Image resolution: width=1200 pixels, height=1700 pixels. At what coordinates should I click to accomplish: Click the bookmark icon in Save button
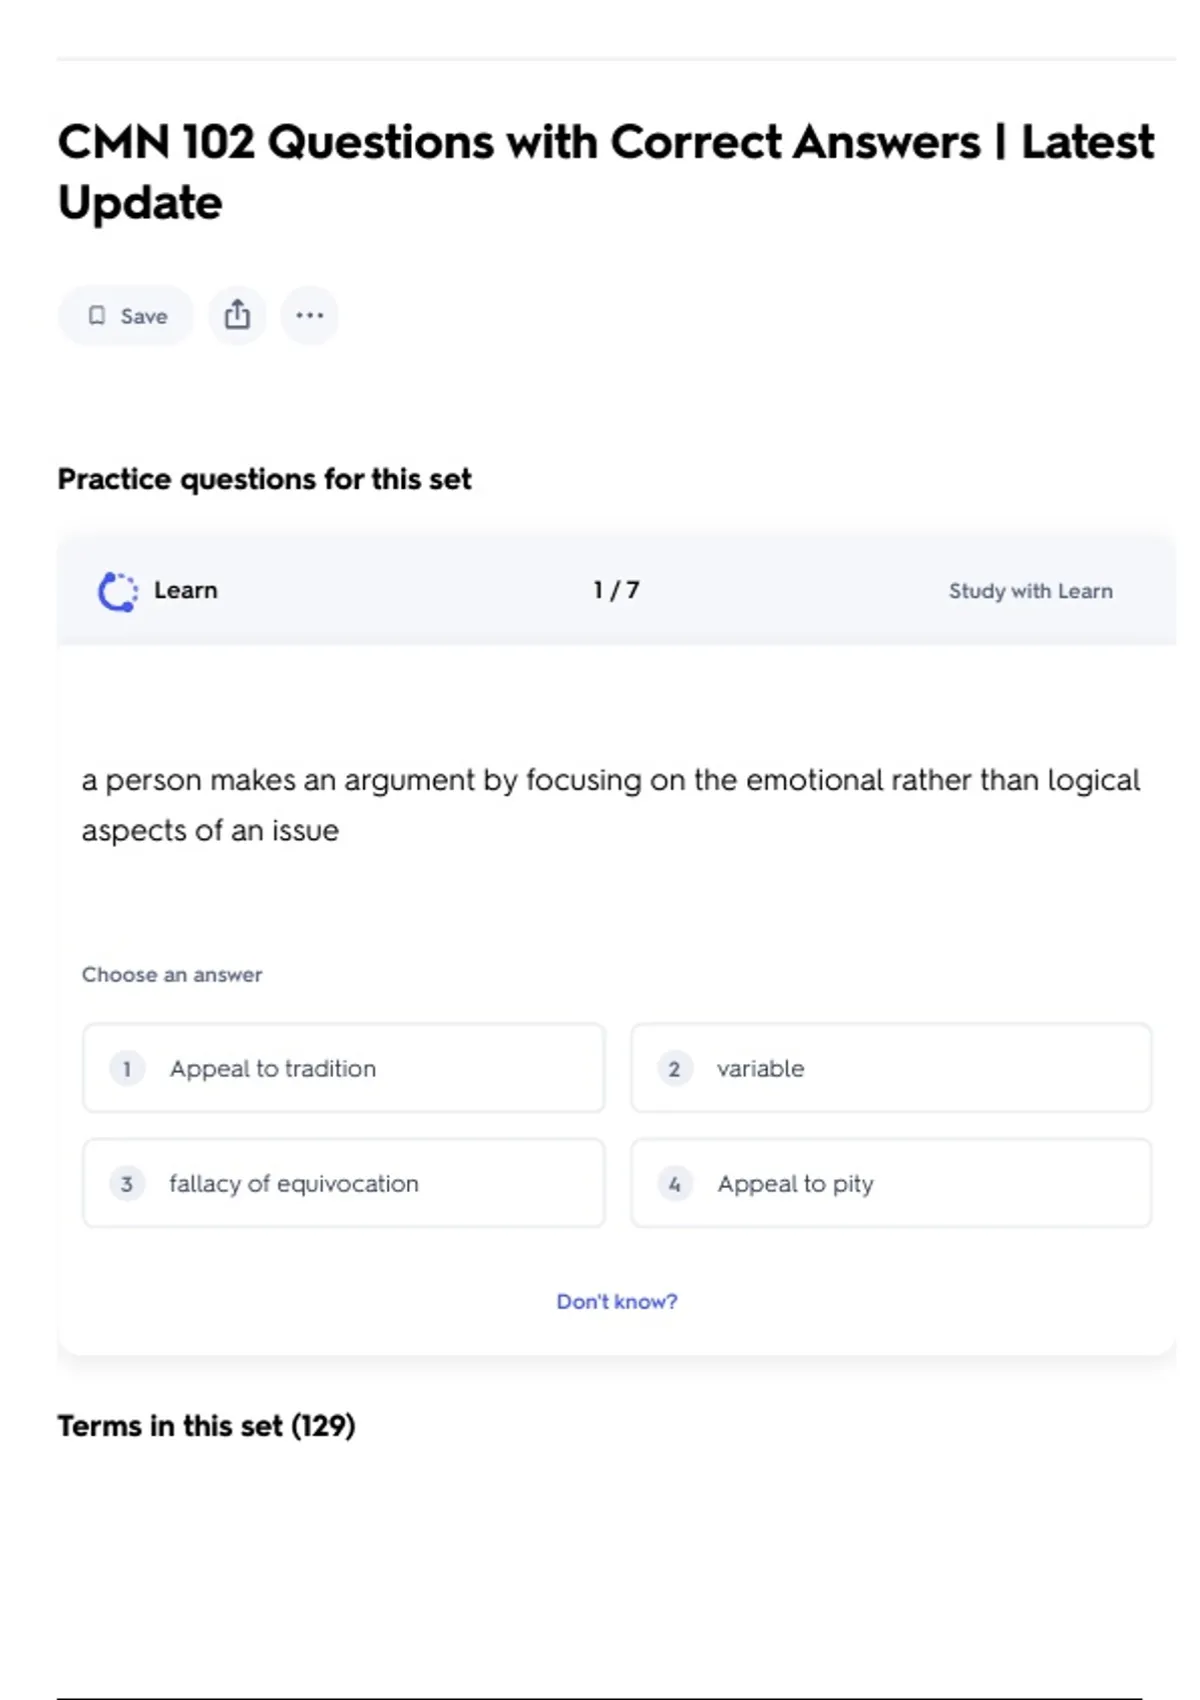(97, 316)
